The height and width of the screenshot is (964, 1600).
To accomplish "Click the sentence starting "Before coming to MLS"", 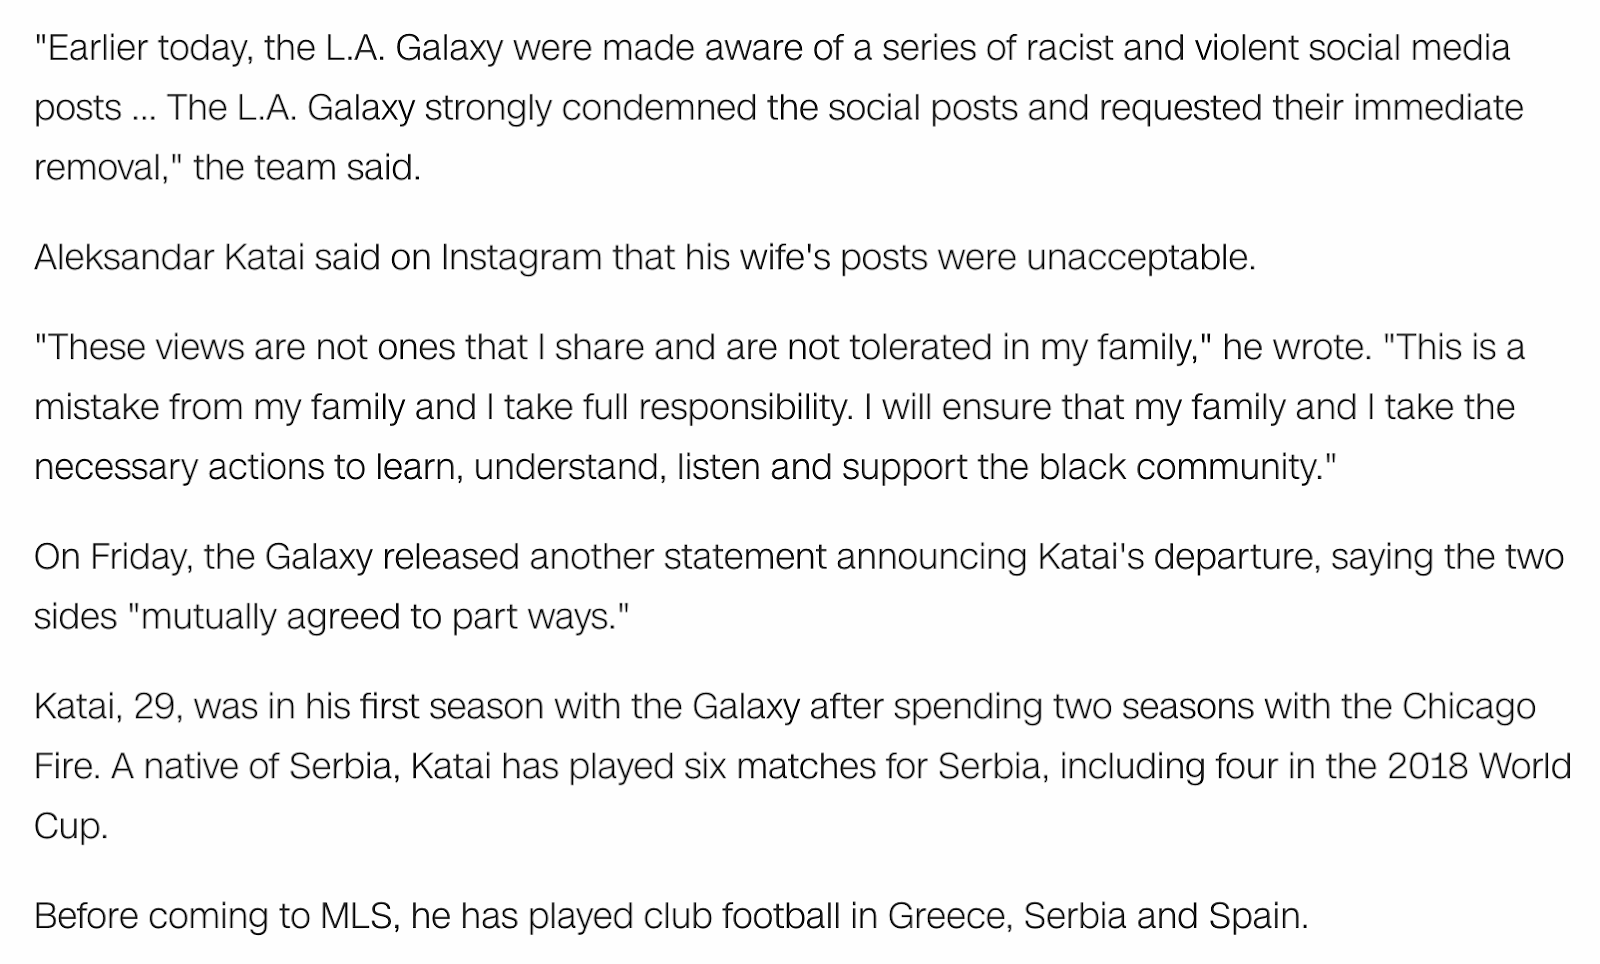I will tap(671, 916).
